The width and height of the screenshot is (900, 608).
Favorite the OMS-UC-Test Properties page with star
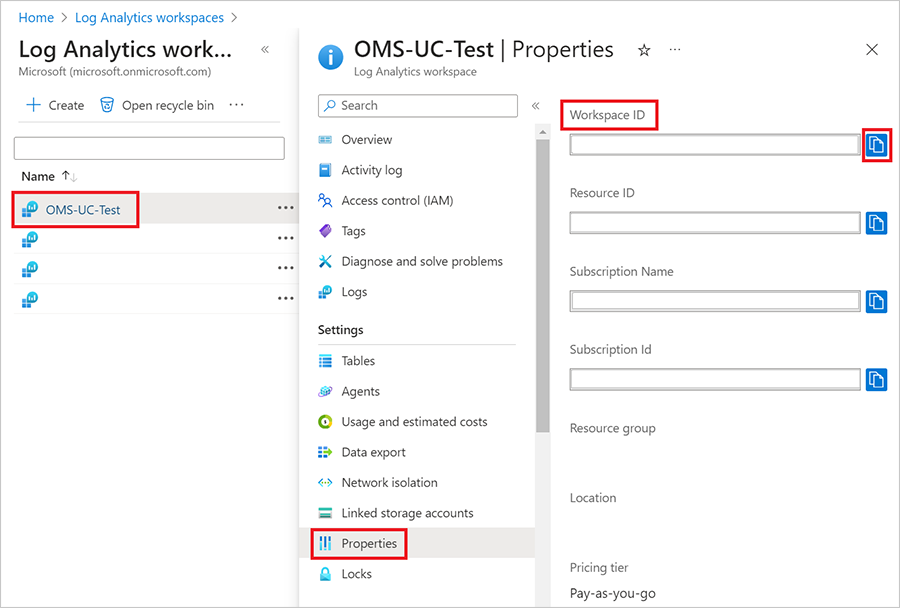tap(644, 51)
